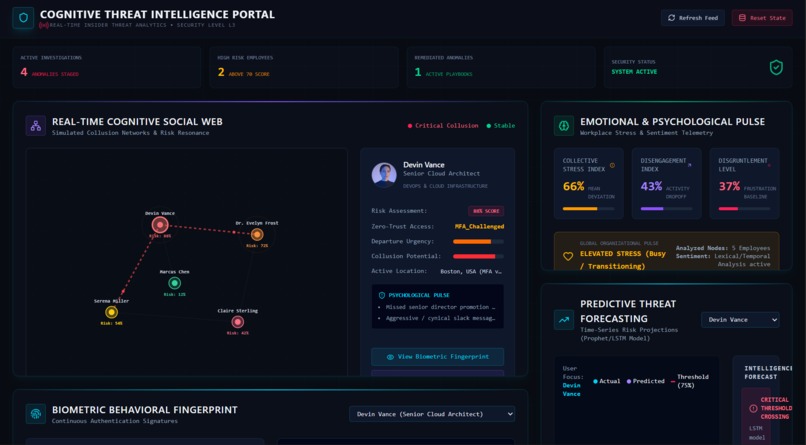This screenshot has height=445, width=806.
Task: Click the User Focus Devin Vance label
Action: point(571,381)
